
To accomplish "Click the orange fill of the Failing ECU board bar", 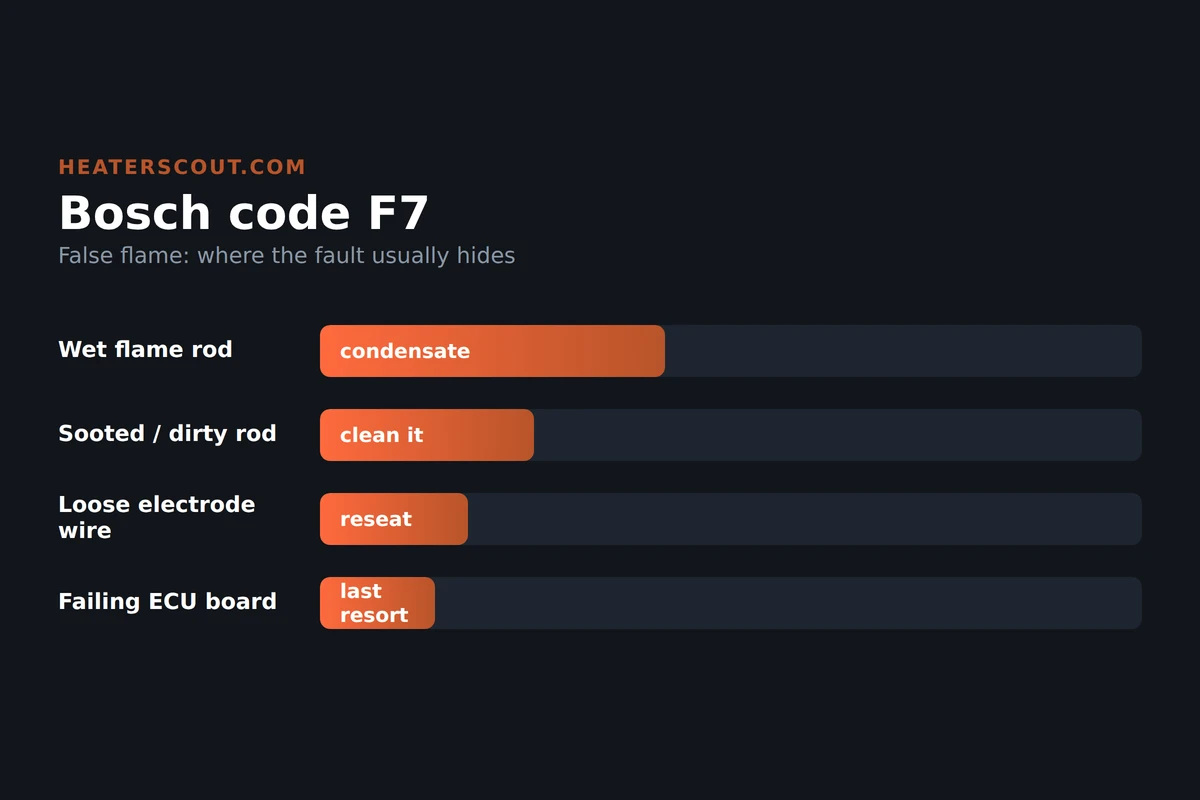I will pos(377,603).
